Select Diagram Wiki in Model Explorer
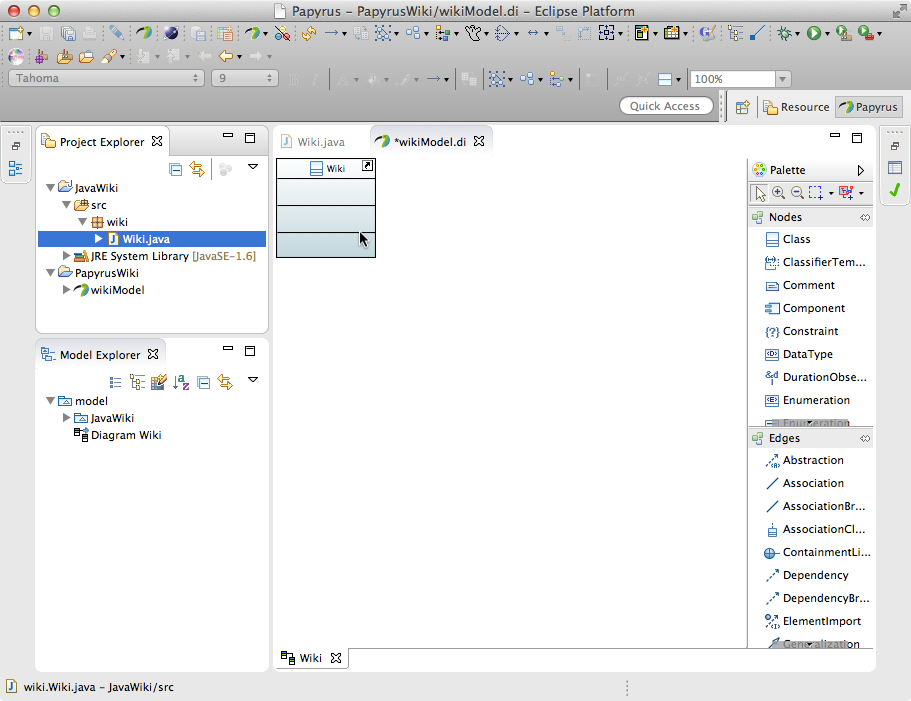The image size is (911, 701). [125, 435]
